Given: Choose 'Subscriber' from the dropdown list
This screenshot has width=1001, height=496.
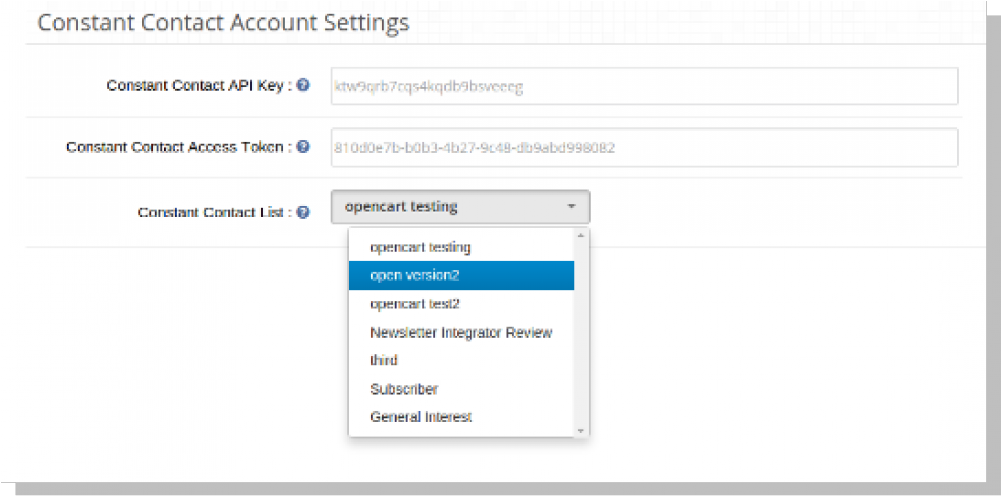Looking at the screenshot, I should 404,389.
